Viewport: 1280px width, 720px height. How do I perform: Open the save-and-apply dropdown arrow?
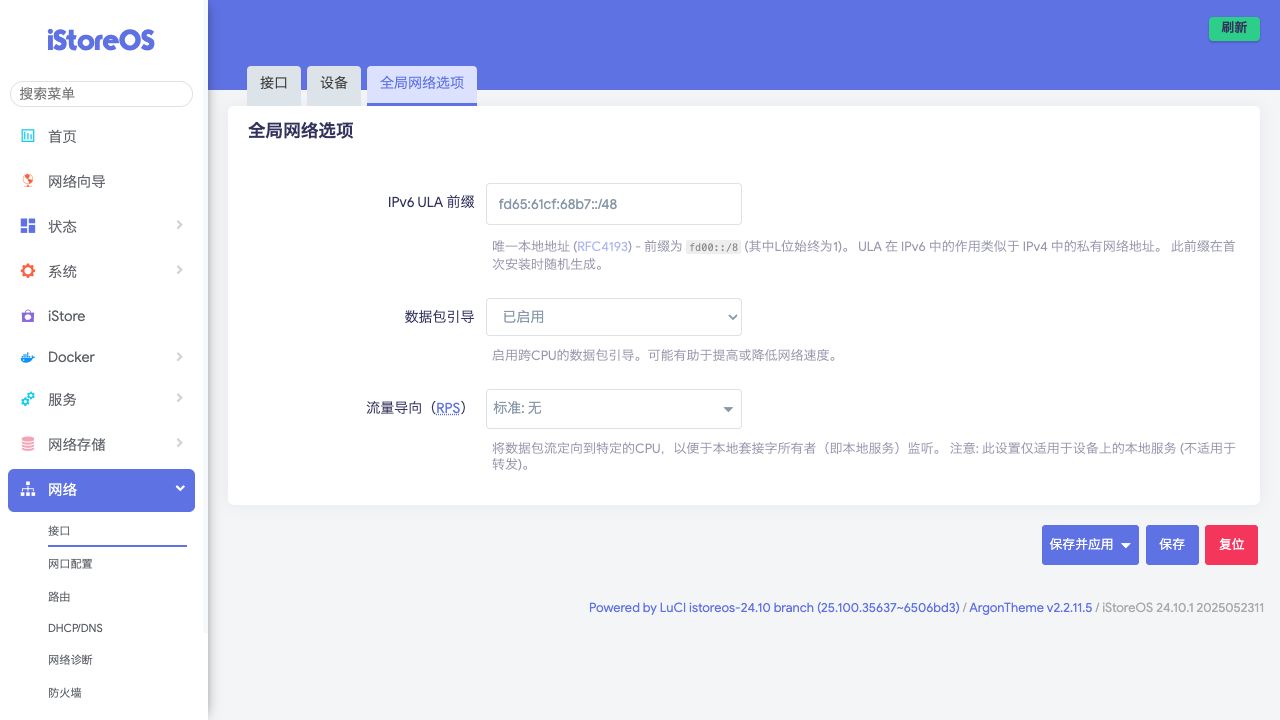(1126, 545)
